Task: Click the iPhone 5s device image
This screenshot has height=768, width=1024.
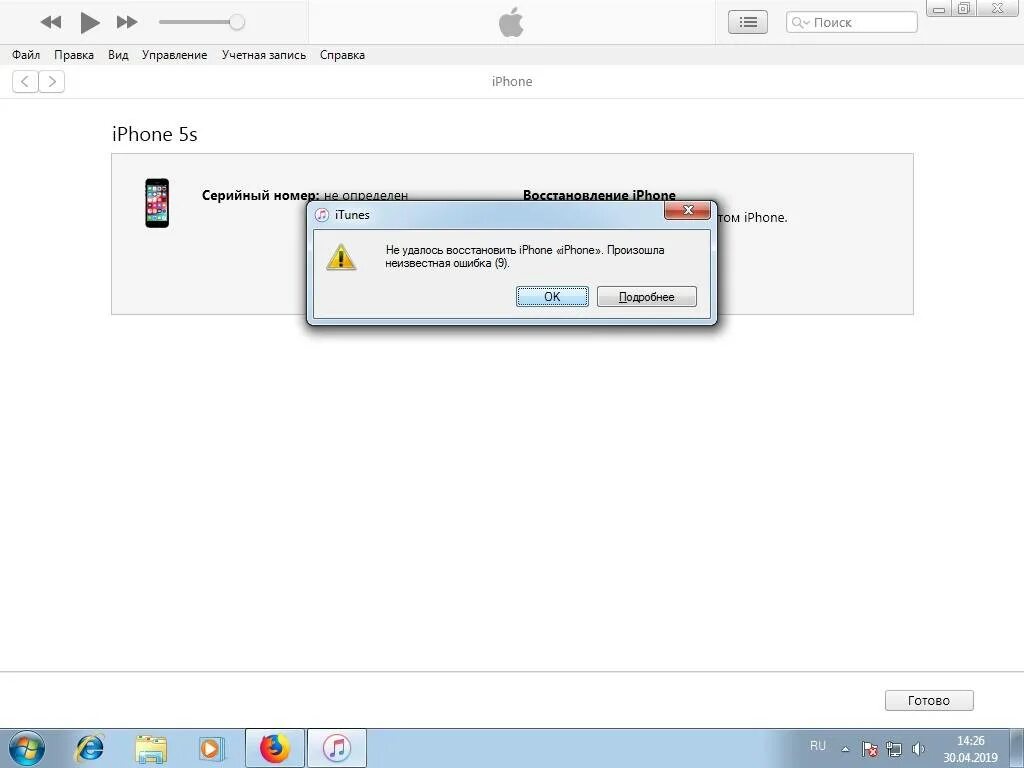Action: (x=157, y=203)
